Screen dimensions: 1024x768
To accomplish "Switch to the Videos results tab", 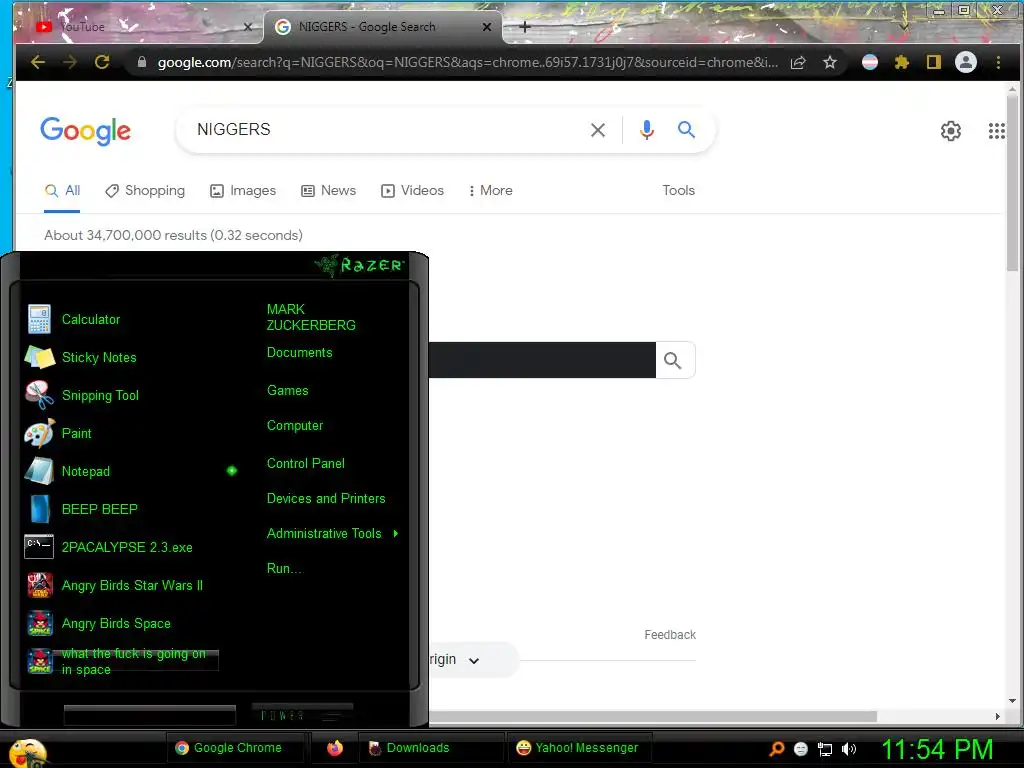I will click(413, 191).
